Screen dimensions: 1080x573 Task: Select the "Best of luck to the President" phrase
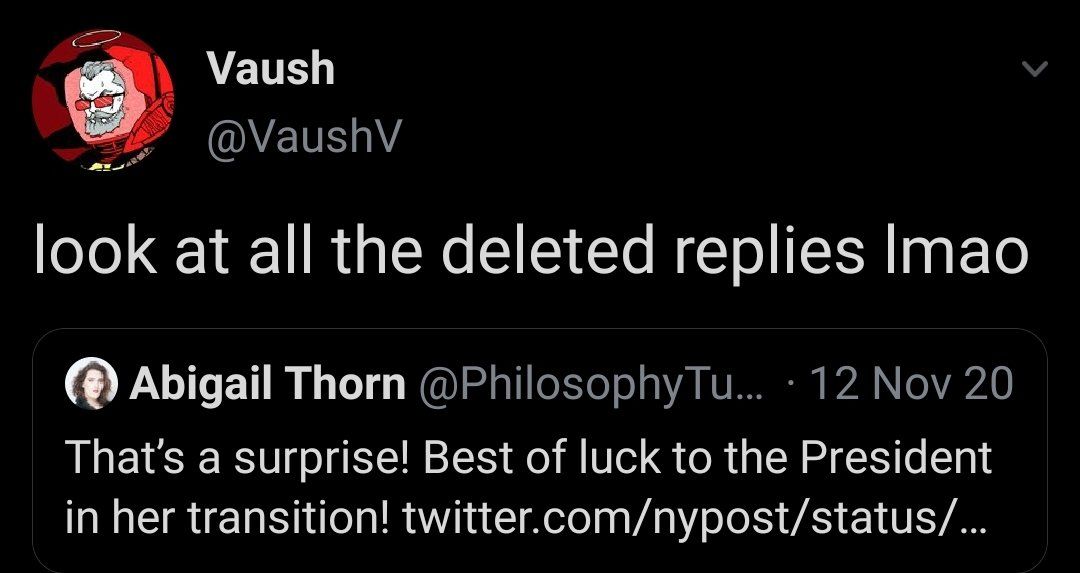708,458
